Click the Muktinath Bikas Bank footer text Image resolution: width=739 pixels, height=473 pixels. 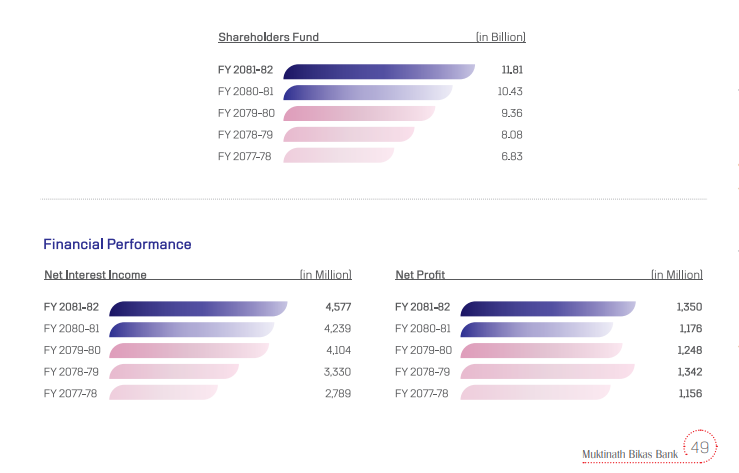click(x=630, y=454)
